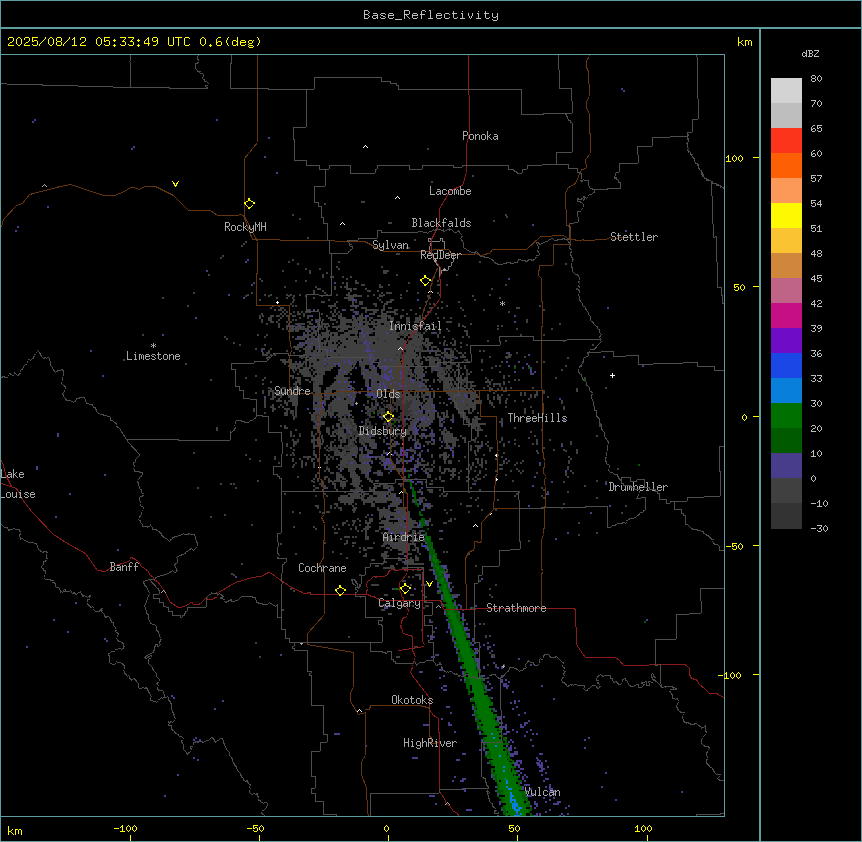
Task: Click the HighRiver label
Action: pos(430,743)
